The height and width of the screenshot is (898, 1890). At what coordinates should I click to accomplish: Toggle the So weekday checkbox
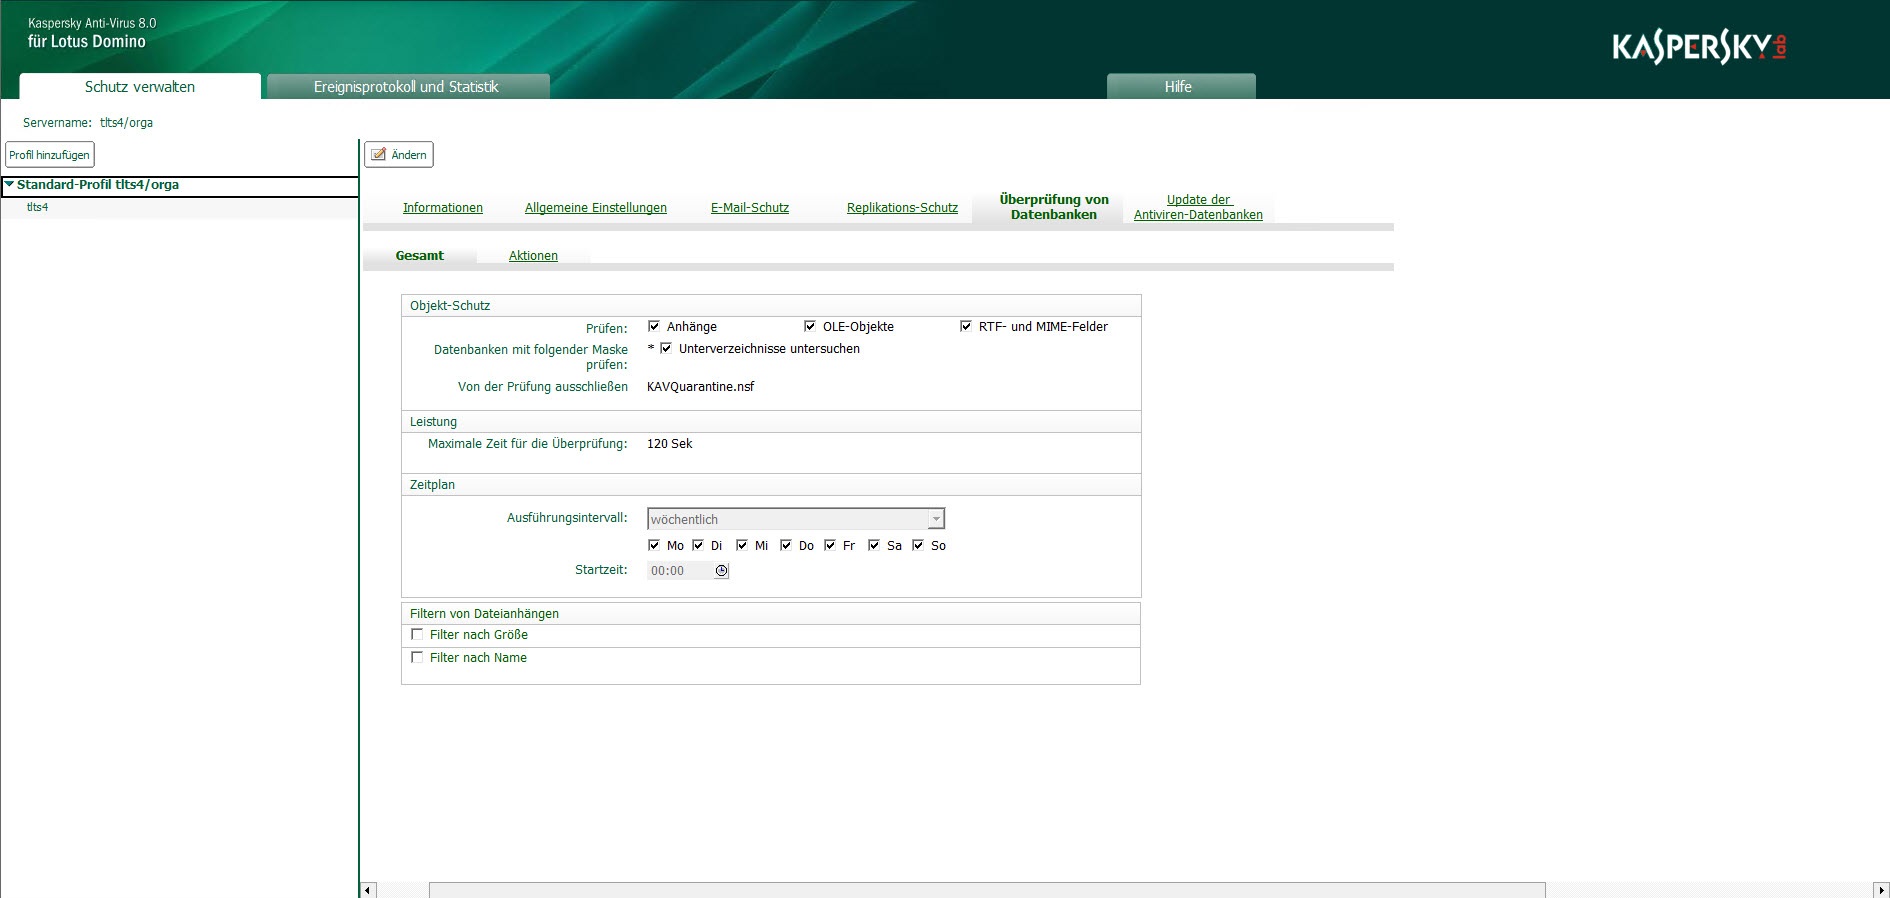[918, 545]
